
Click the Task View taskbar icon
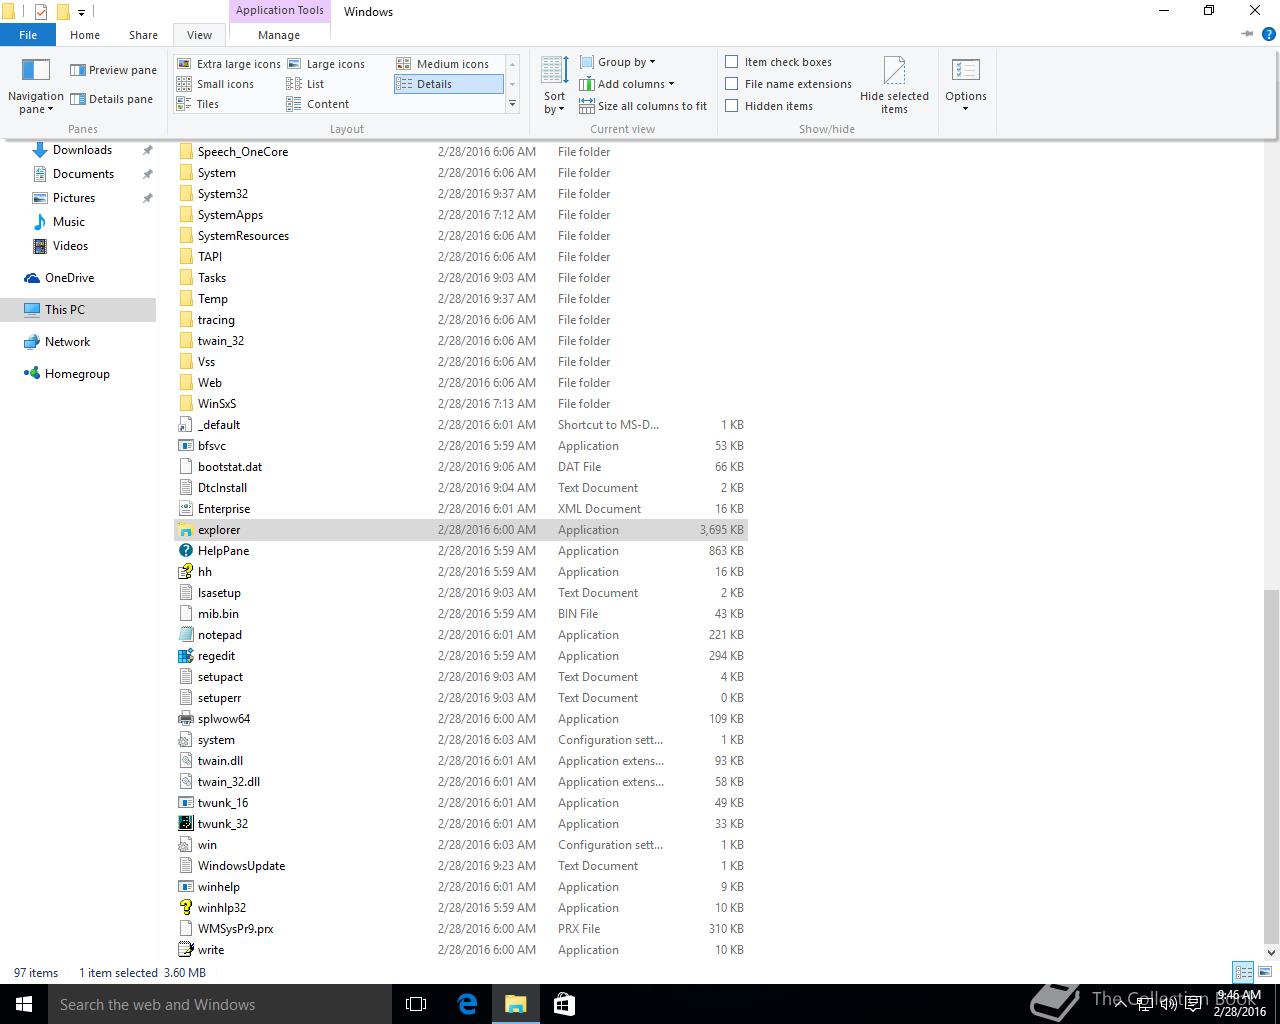tap(416, 1004)
